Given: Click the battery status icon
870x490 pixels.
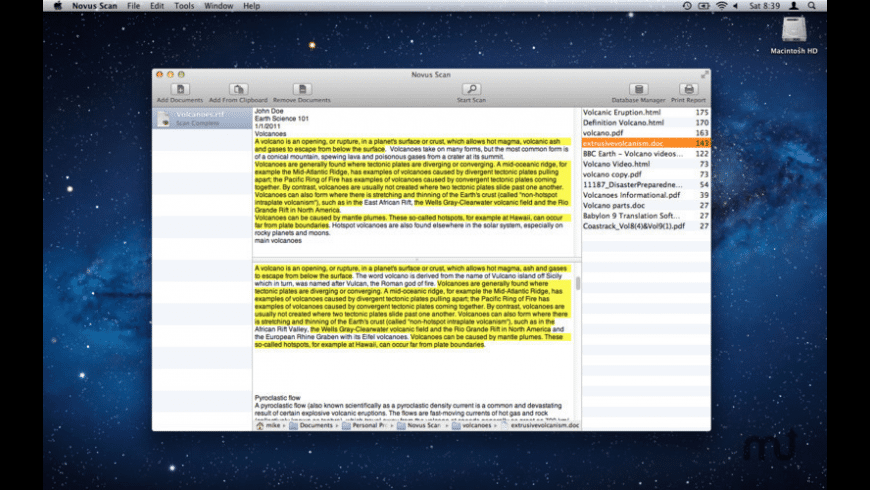Looking at the screenshot, I should pyautogui.click(x=704, y=6).
